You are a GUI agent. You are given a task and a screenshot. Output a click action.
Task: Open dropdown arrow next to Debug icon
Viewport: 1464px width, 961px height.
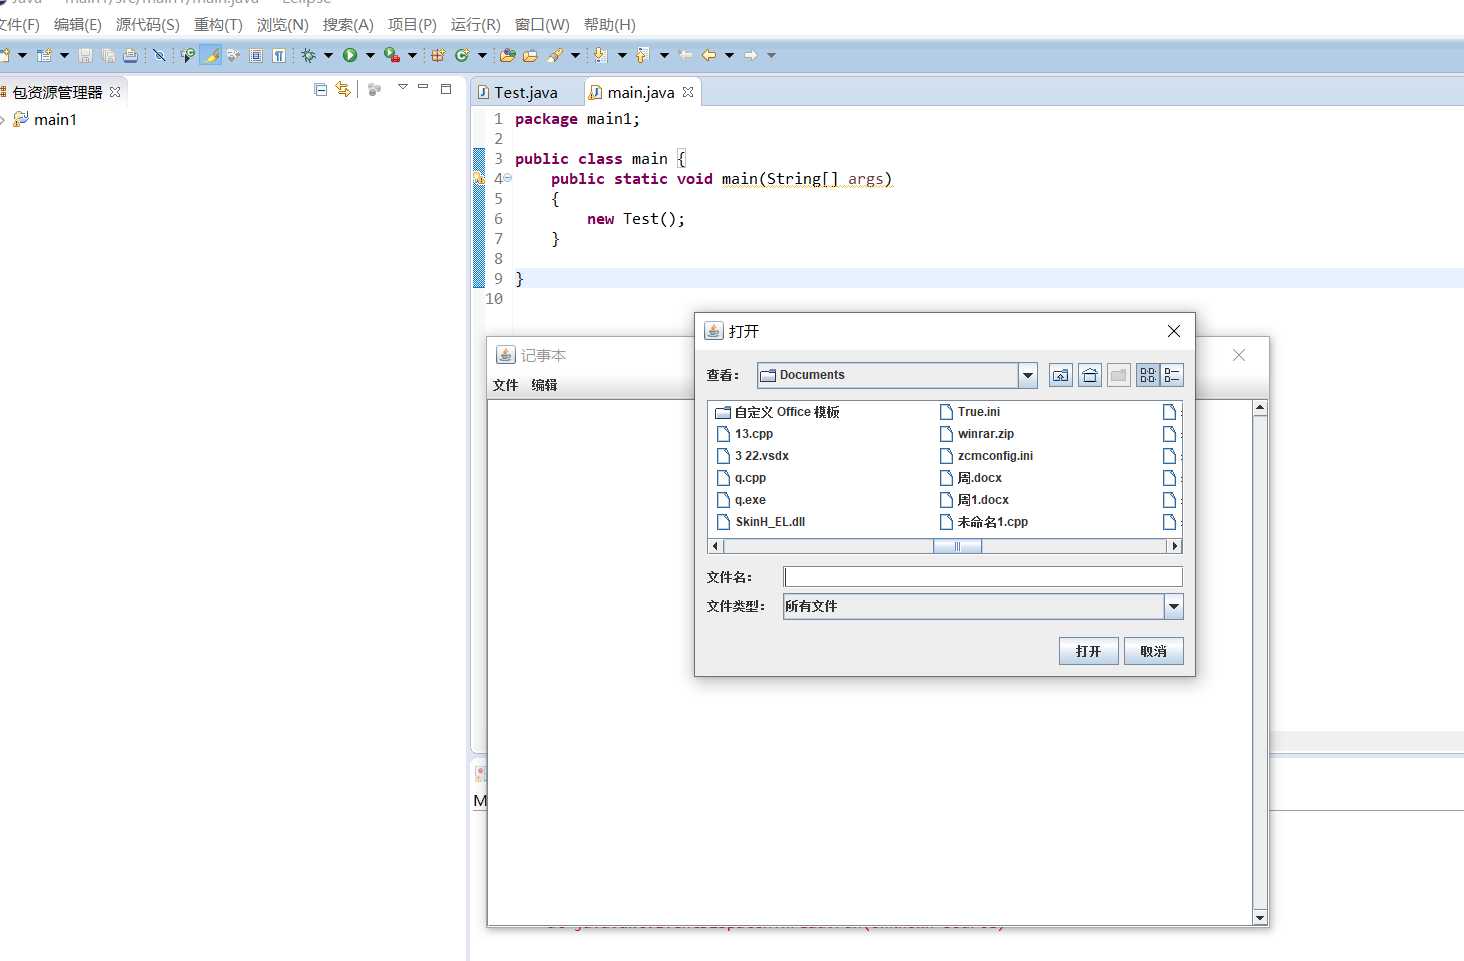[327, 56]
